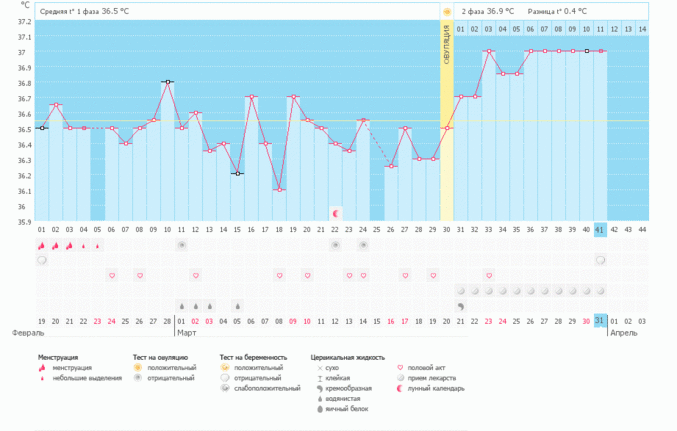Select the cervical fluid drop on cycle day 15
The width and height of the screenshot is (677, 431).
pyautogui.click(x=237, y=306)
